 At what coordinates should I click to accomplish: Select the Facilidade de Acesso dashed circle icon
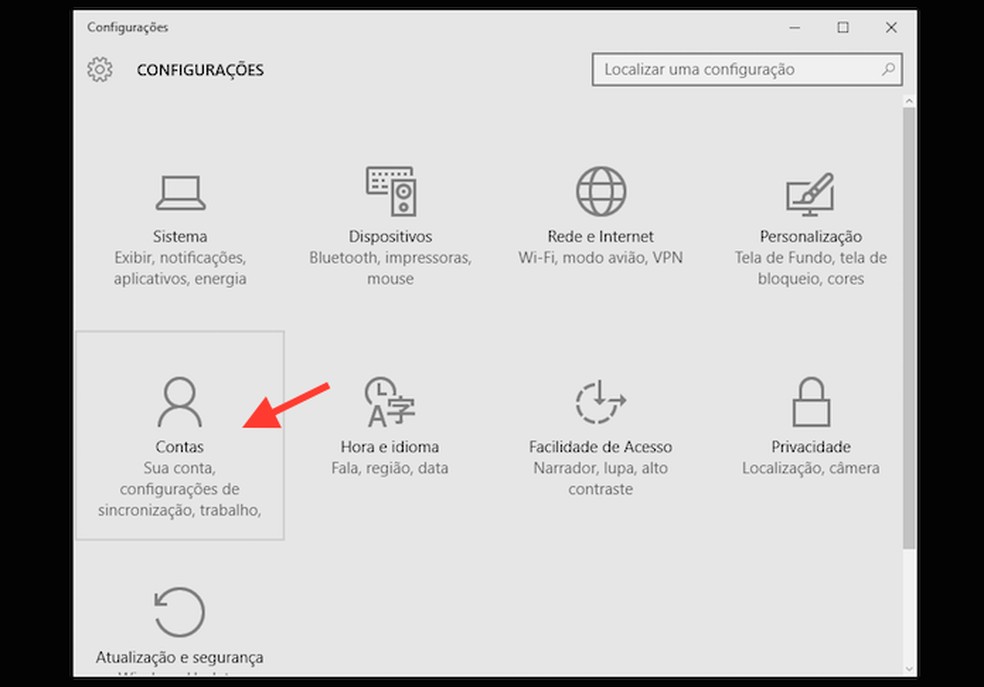(600, 402)
